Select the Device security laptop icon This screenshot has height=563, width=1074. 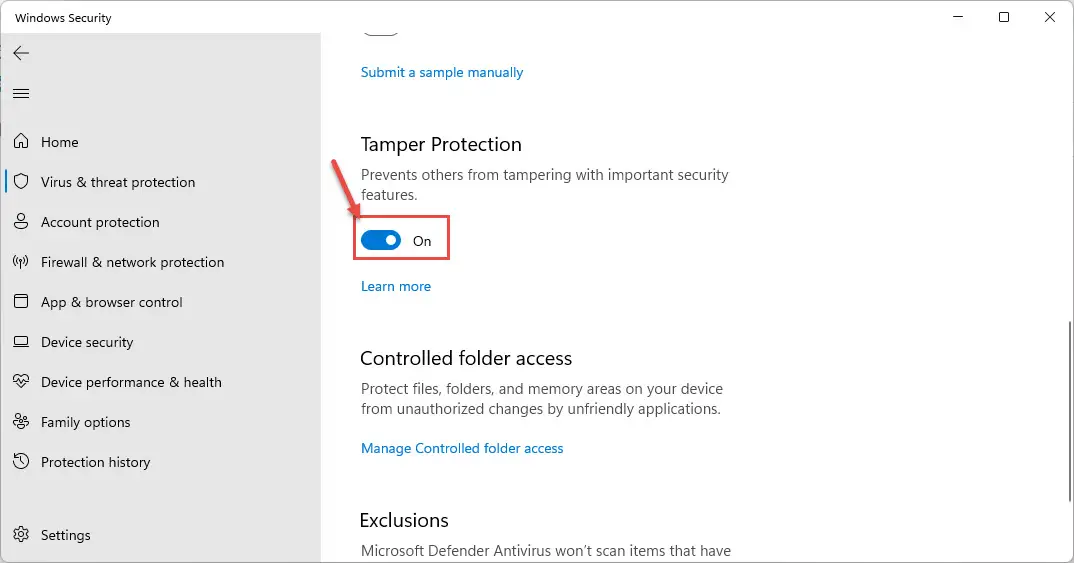click(x=21, y=342)
